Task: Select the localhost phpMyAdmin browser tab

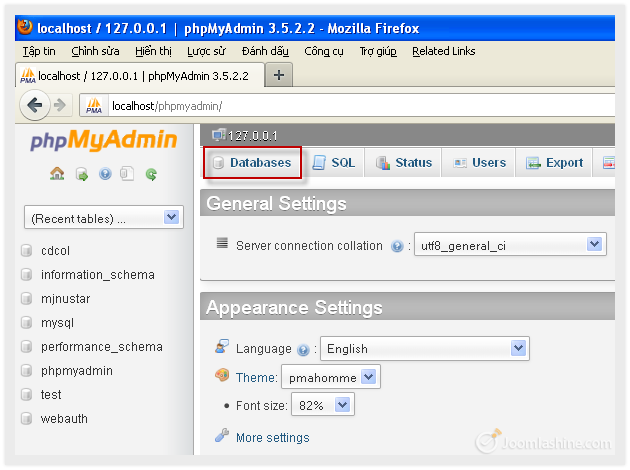Action: (x=140, y=75)
